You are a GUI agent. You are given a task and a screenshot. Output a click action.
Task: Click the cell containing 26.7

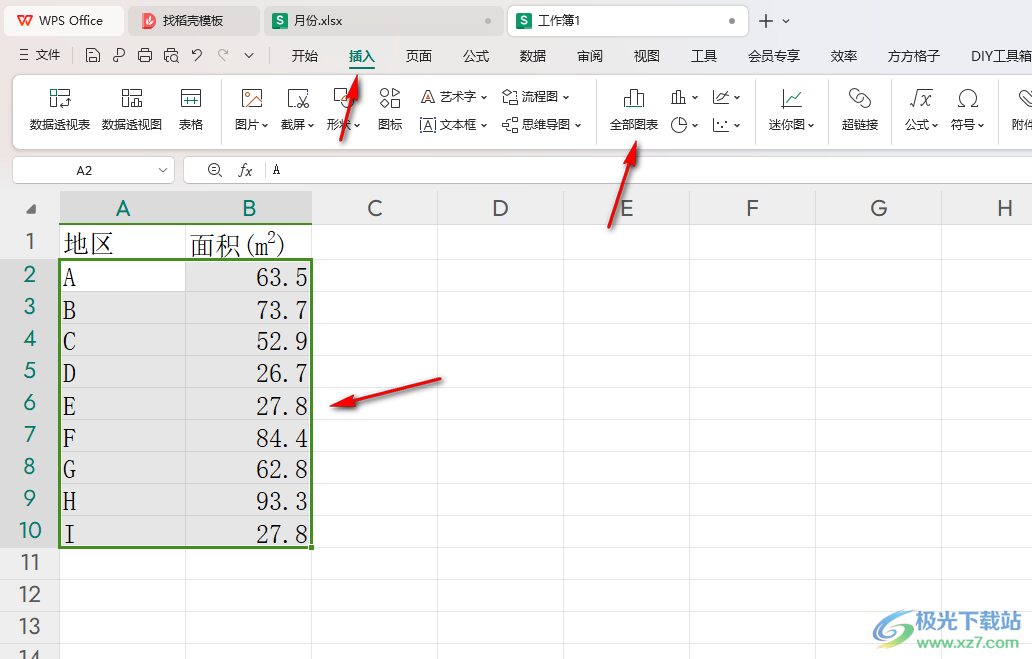[x=248, y=373]
